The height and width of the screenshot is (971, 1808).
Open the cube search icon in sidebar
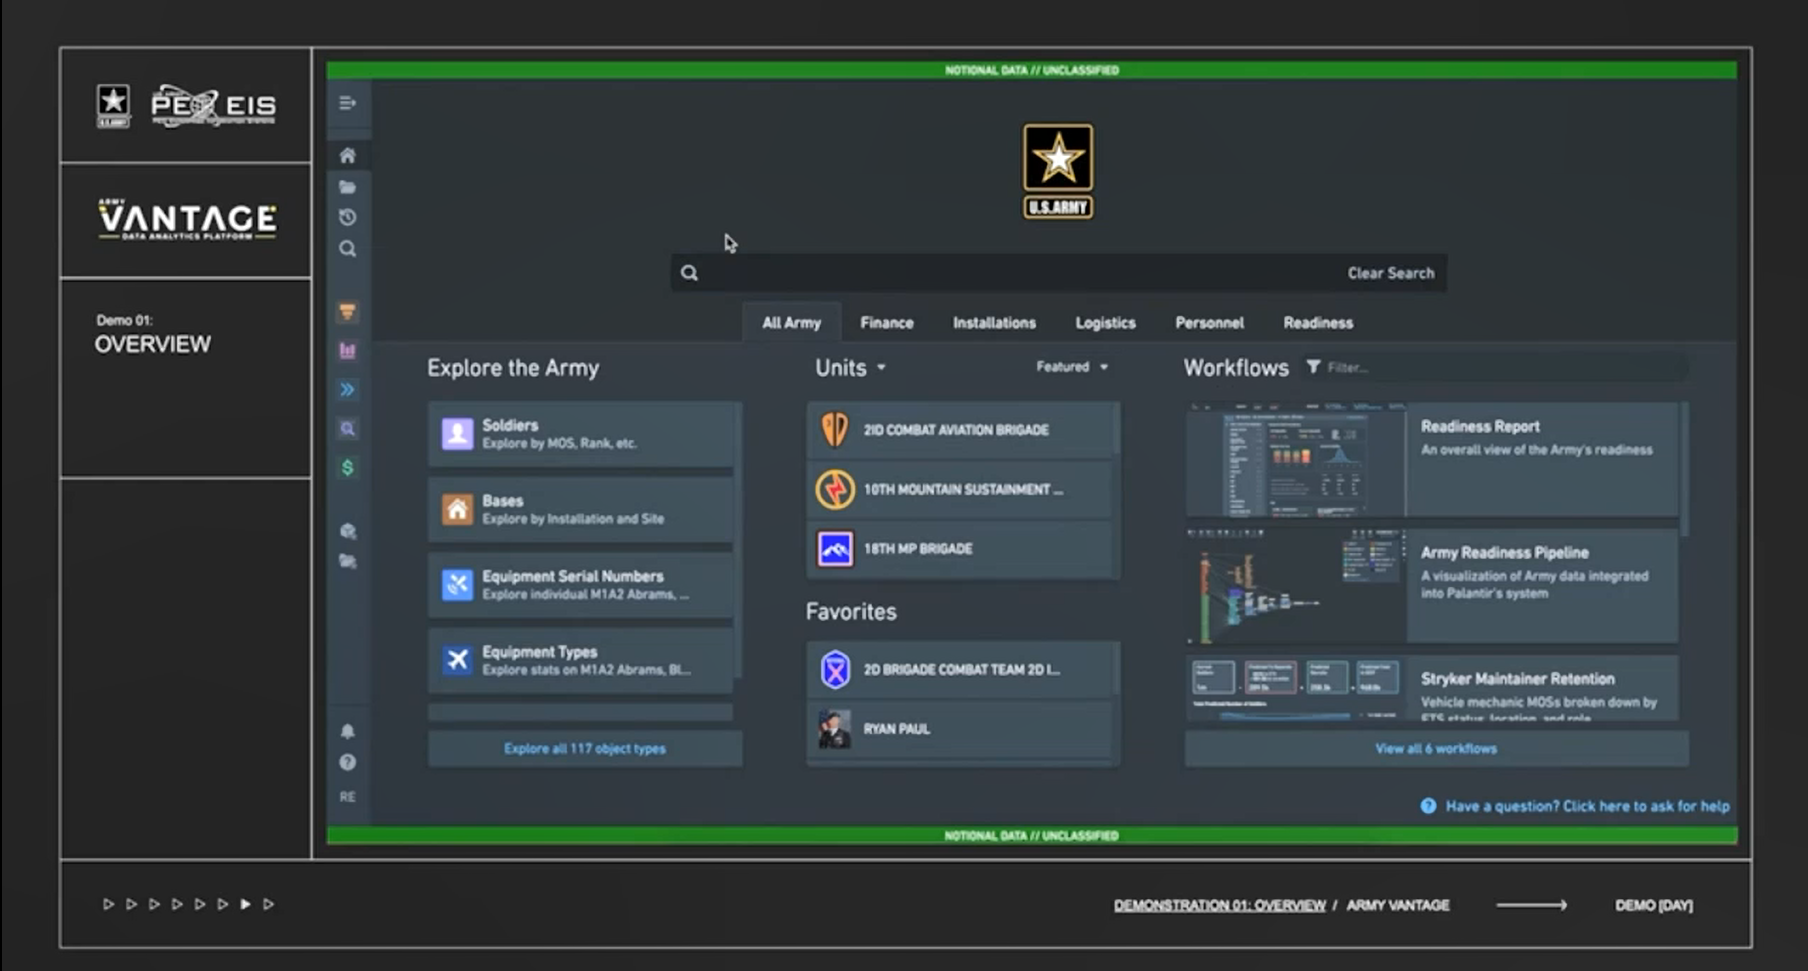347,531
